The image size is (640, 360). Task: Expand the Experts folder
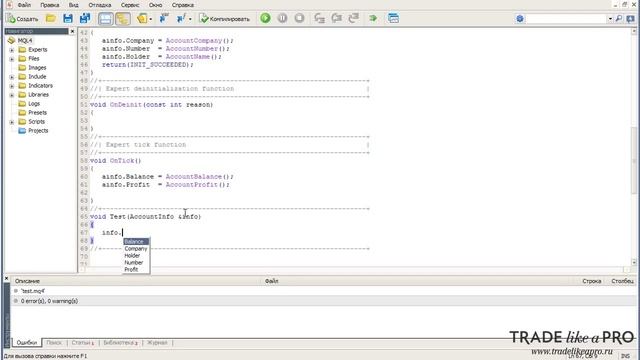(x=12, y=50)
